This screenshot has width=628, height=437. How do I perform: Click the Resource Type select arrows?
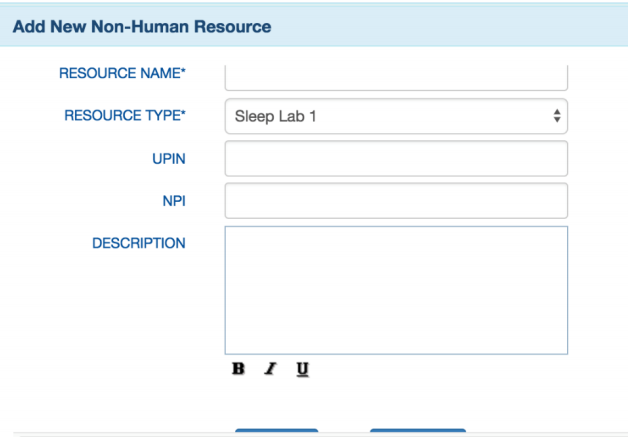pos(556,115)
